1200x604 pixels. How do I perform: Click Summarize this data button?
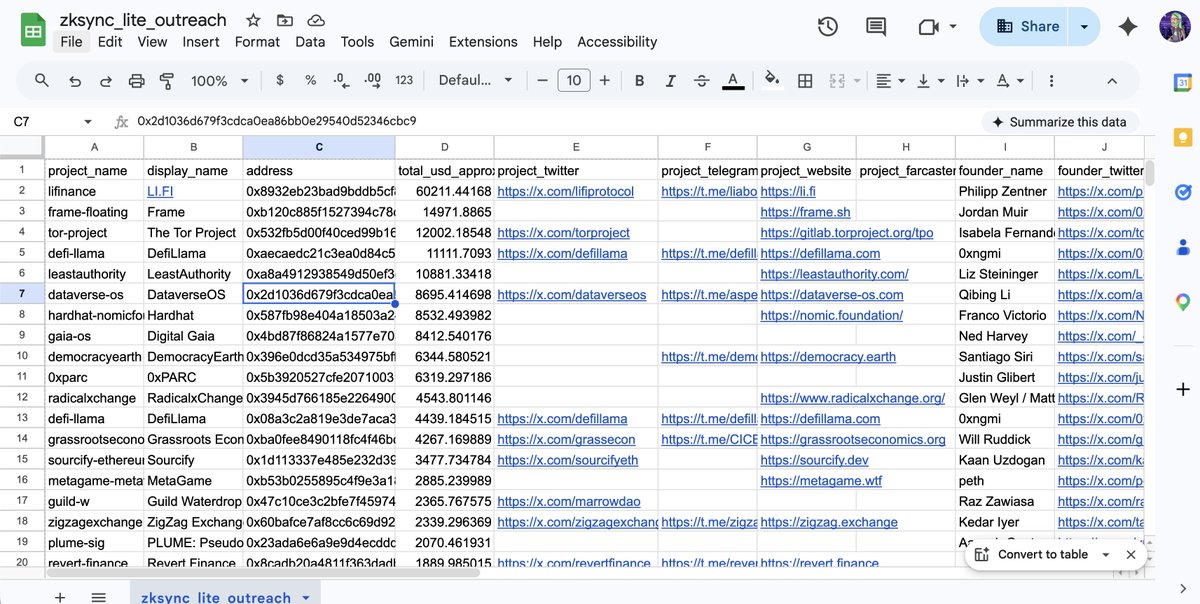pos(1059,122)
